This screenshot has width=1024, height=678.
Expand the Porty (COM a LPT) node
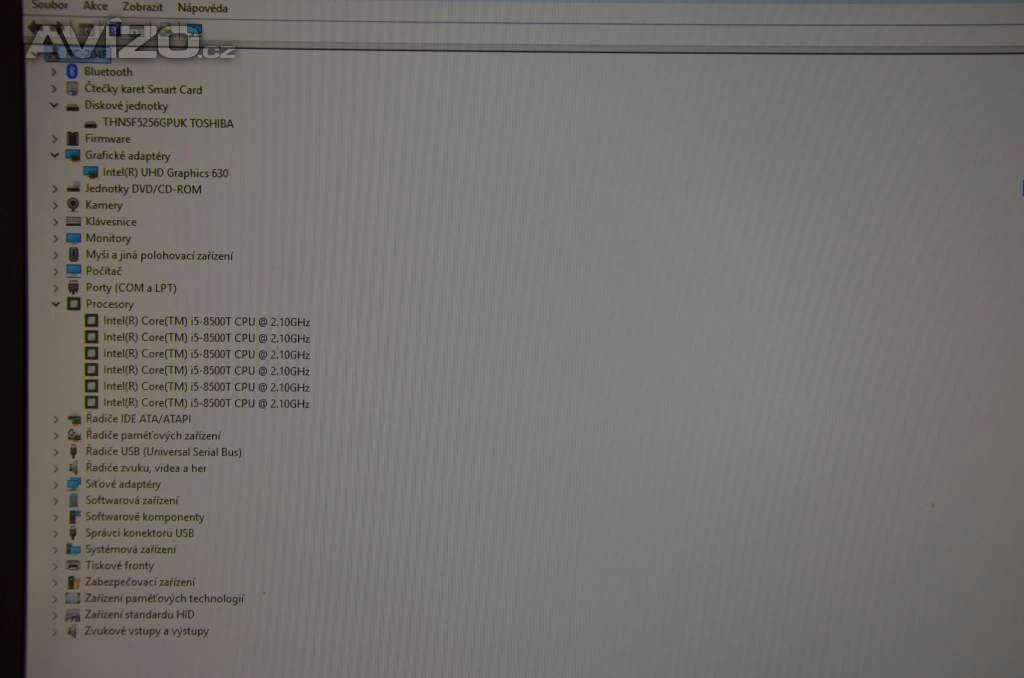coord(55,288)
